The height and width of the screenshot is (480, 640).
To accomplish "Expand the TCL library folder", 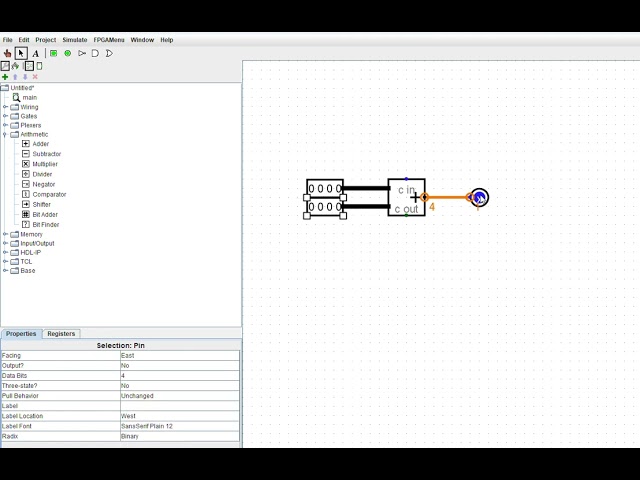I will point(5,262).
